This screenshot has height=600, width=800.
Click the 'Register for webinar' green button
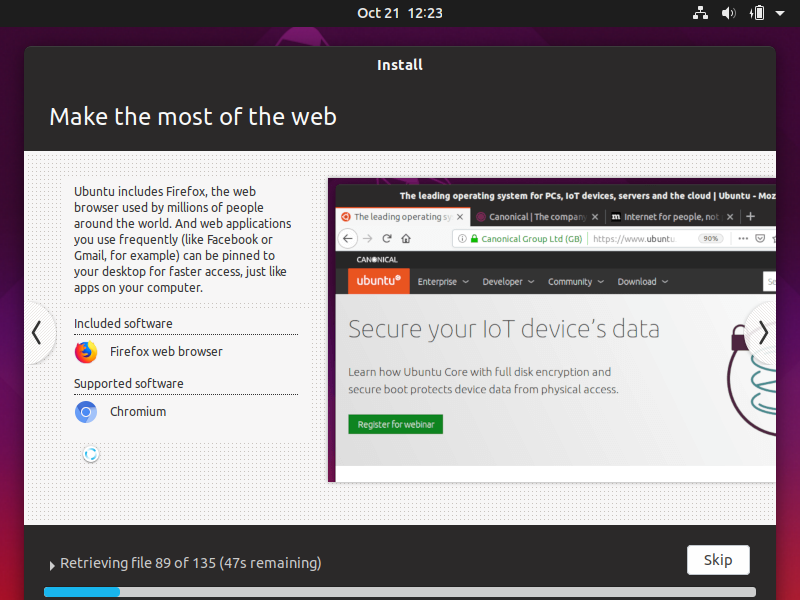[395, 424]
